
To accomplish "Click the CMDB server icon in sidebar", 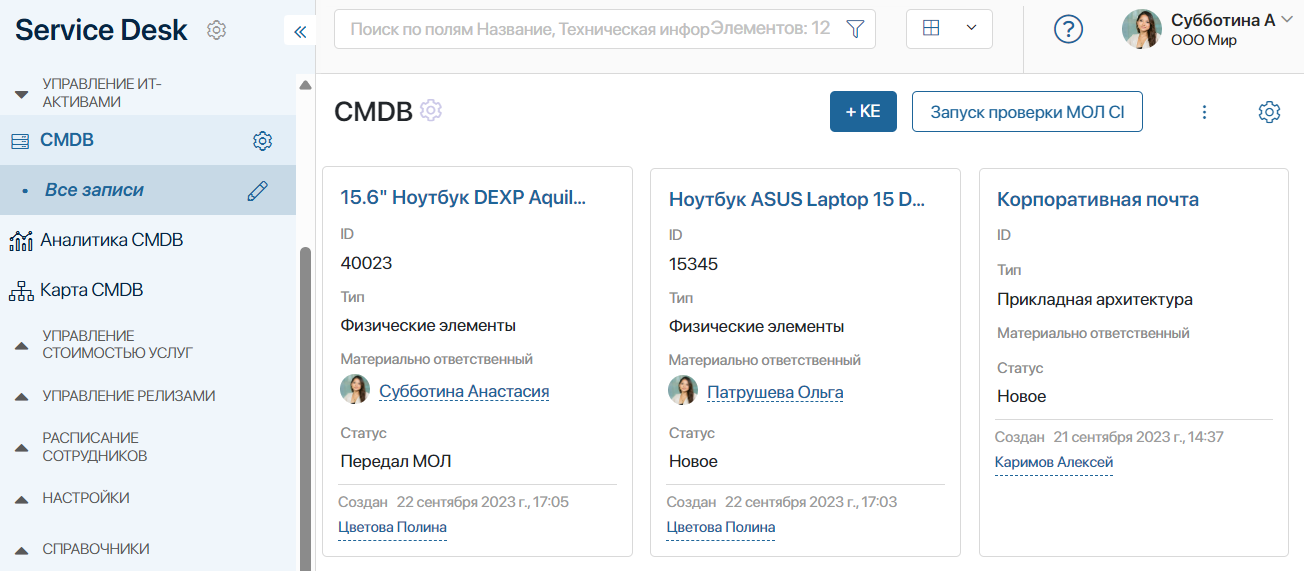I will (20, 141).
